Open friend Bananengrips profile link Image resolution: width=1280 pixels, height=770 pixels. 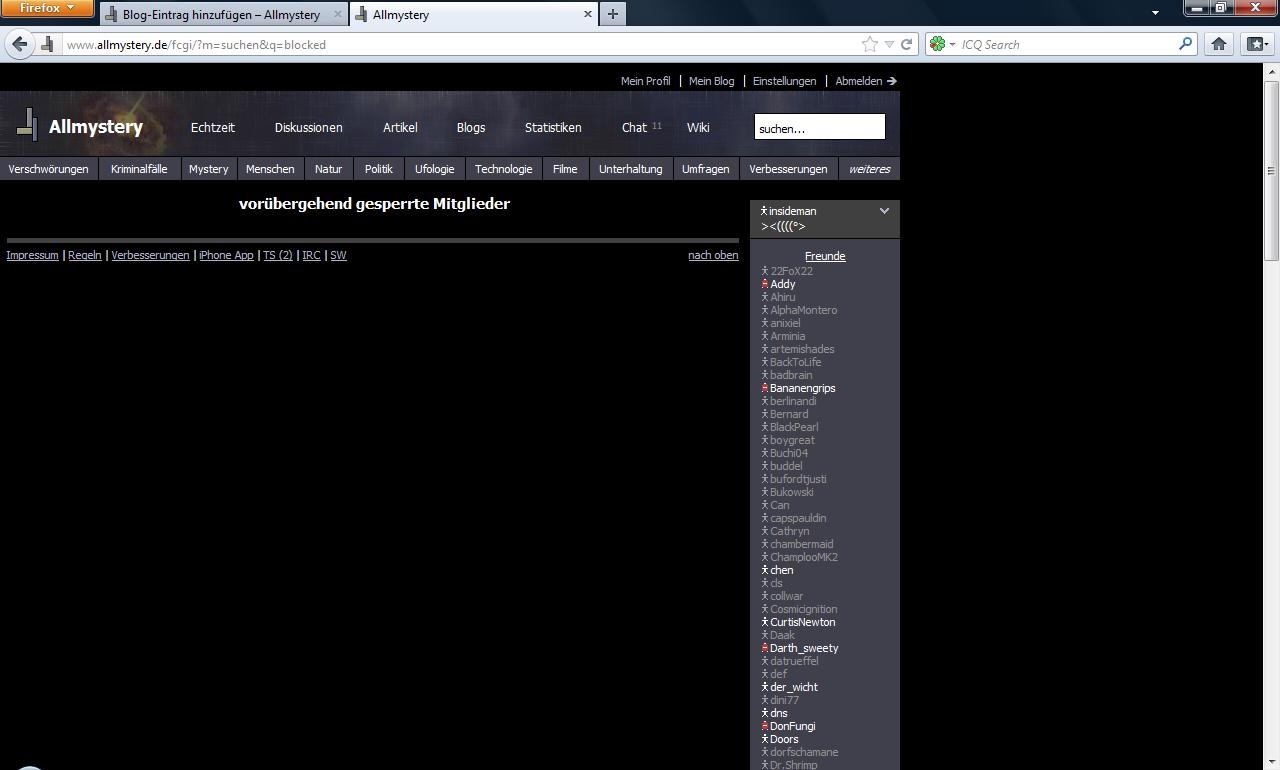(x=802, y=388)
